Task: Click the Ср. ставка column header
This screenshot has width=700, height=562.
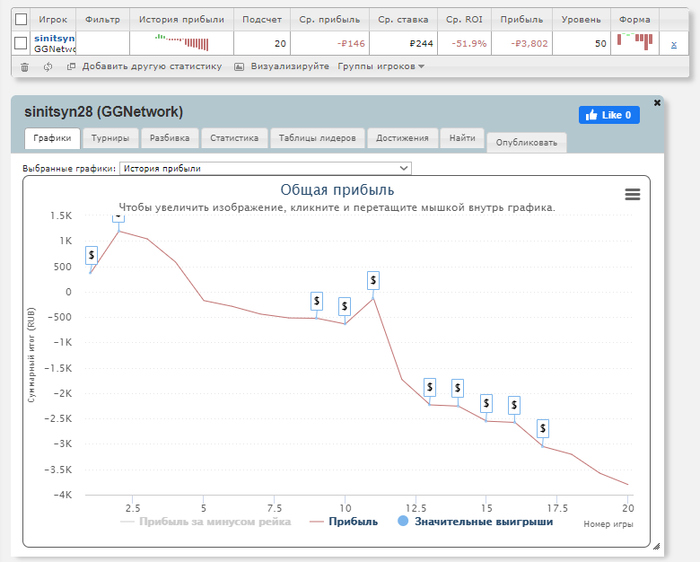Action: [x=403, y=20]
